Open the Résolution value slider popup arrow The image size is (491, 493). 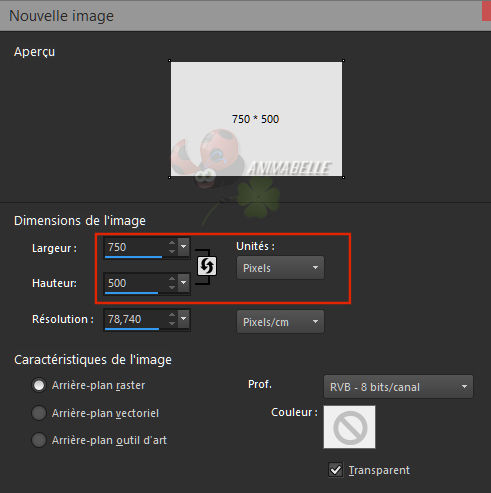(x=183, y=318)
